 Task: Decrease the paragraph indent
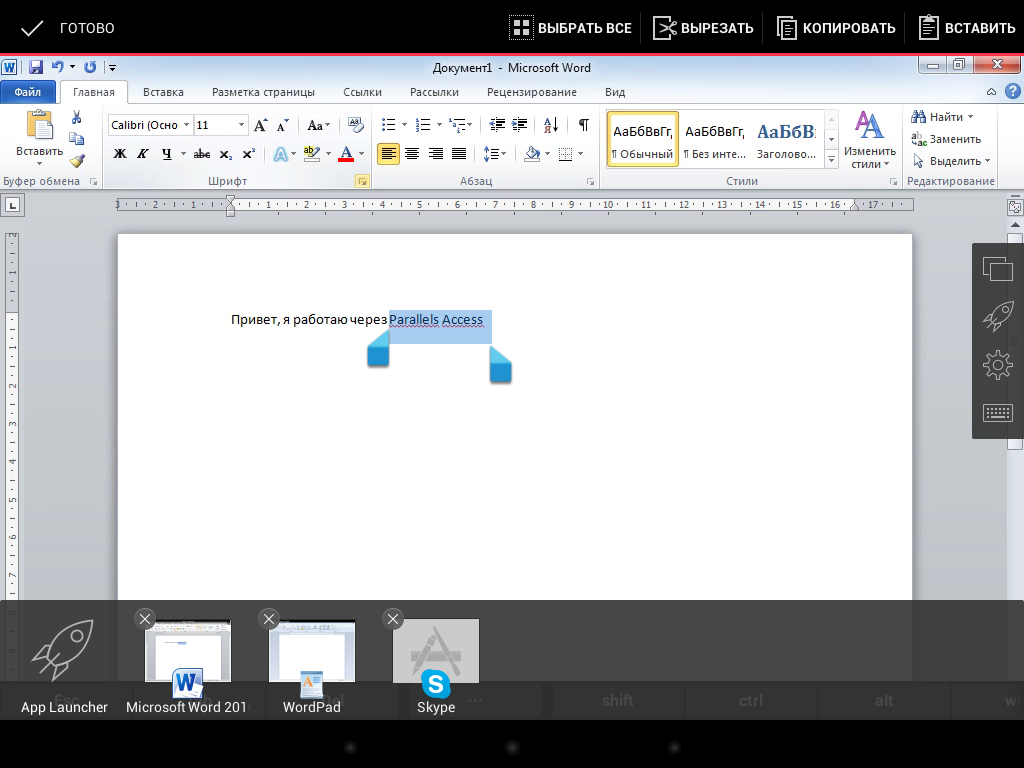pos(497,124)
